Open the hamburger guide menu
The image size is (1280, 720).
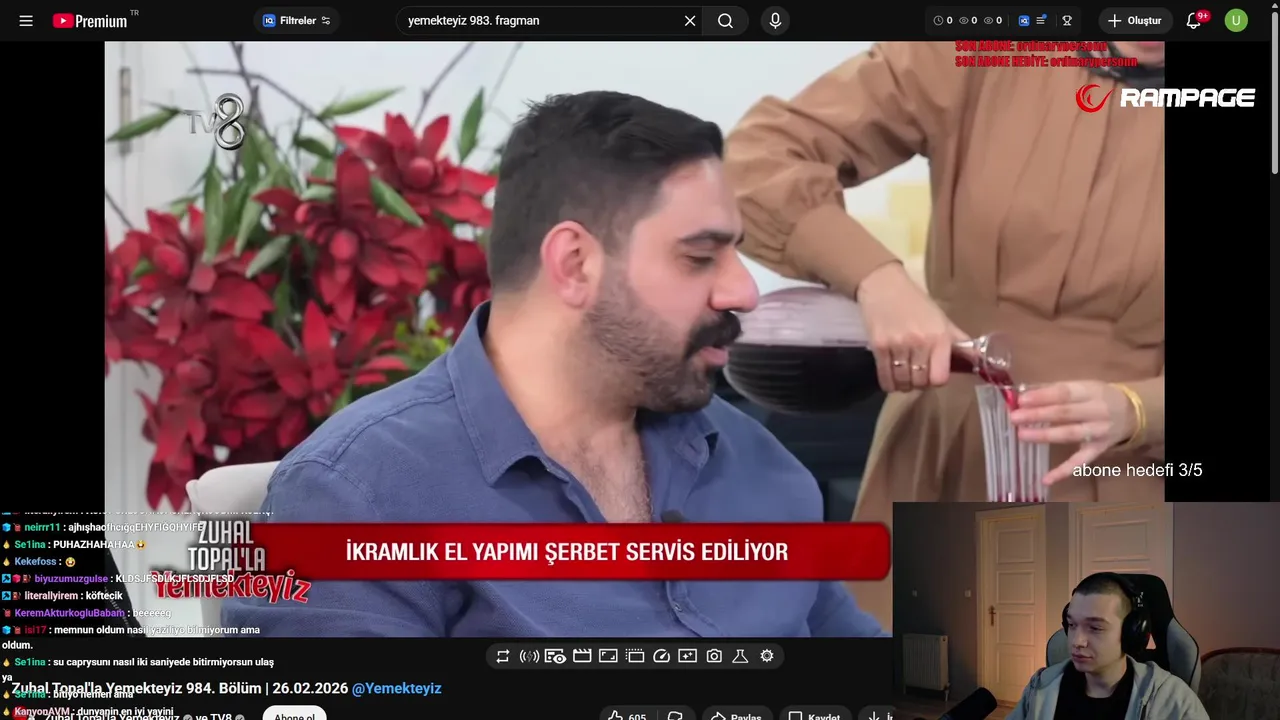[x=26, y=21]
